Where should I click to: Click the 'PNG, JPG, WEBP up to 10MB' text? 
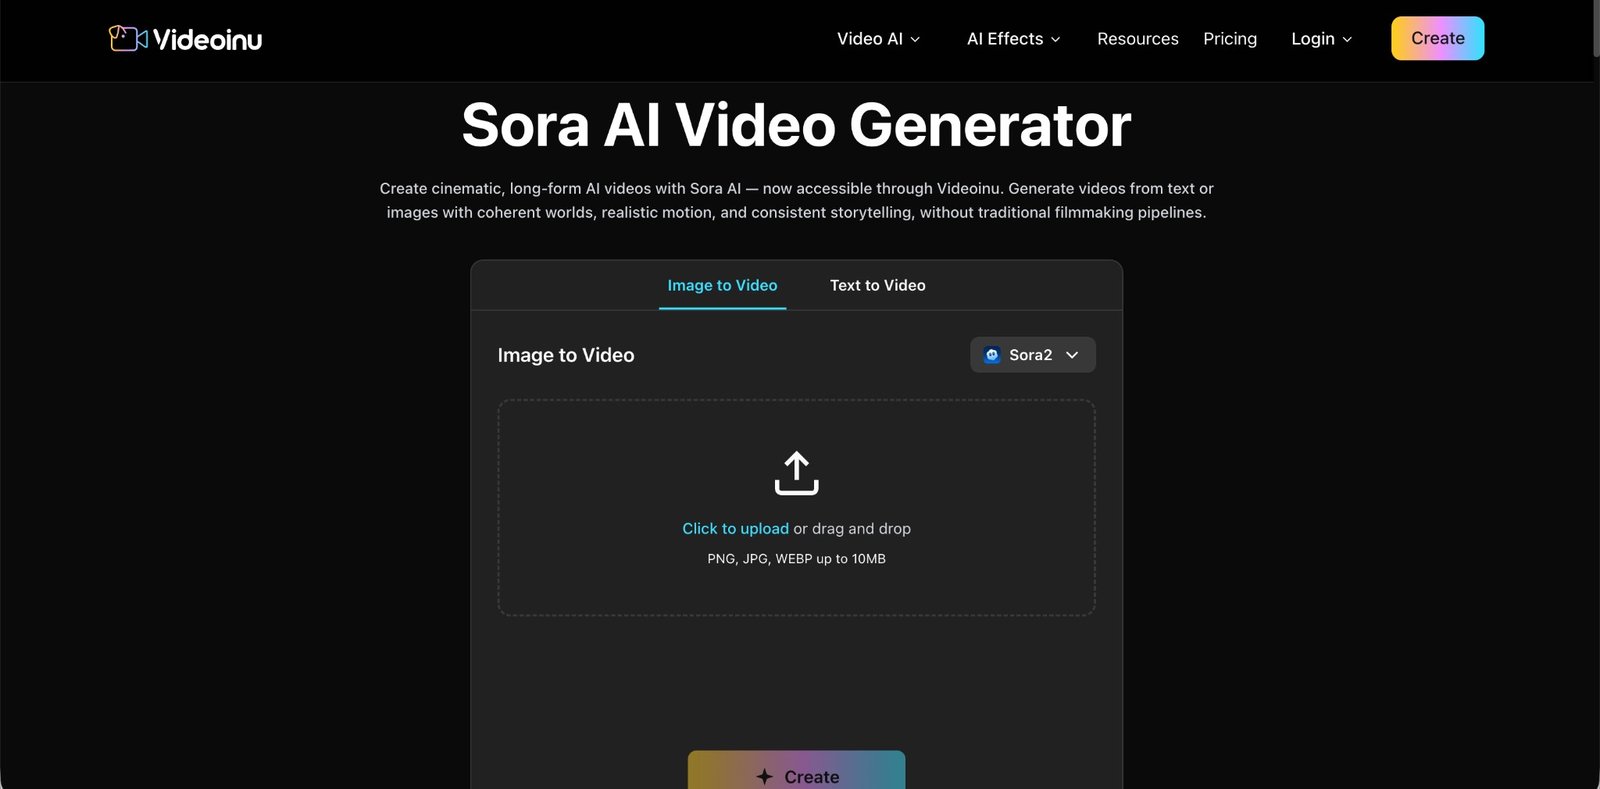click(x=796, y=559)
